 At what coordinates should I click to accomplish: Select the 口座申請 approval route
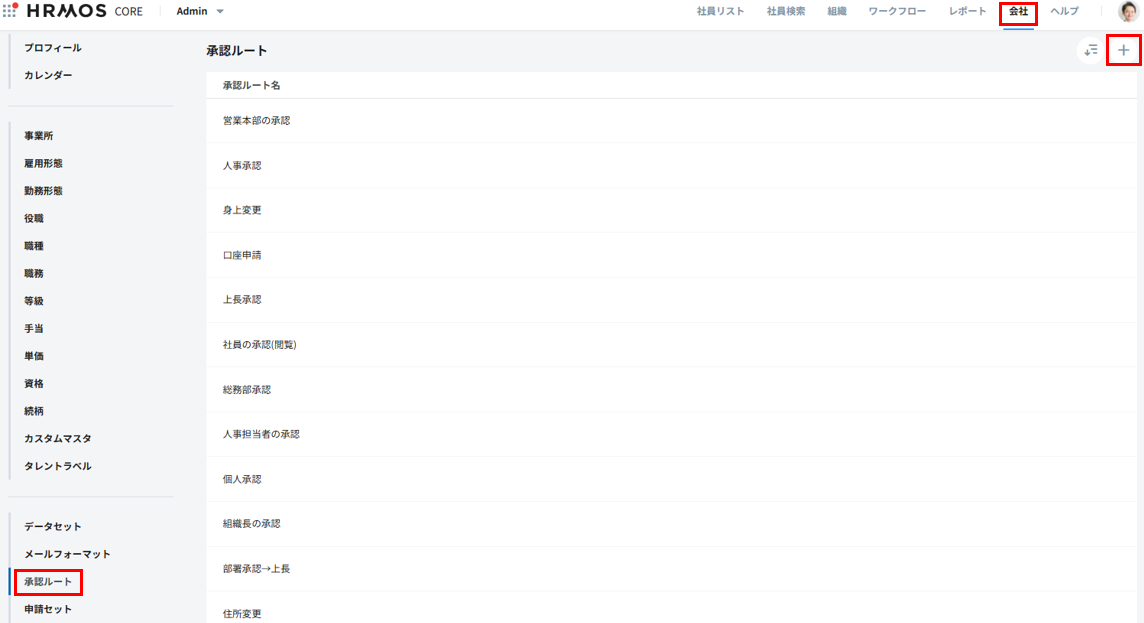coord(242,255)
